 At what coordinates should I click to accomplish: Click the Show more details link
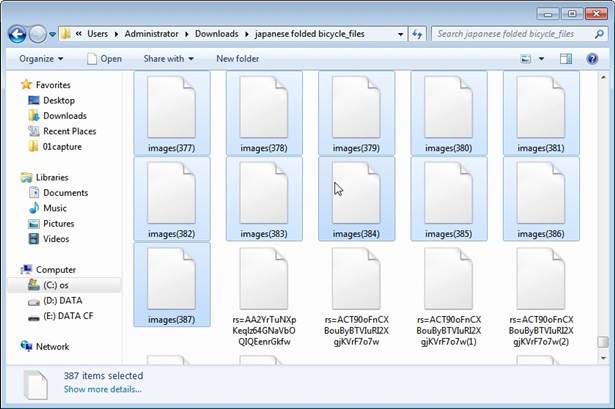click(x=102, y=389)
